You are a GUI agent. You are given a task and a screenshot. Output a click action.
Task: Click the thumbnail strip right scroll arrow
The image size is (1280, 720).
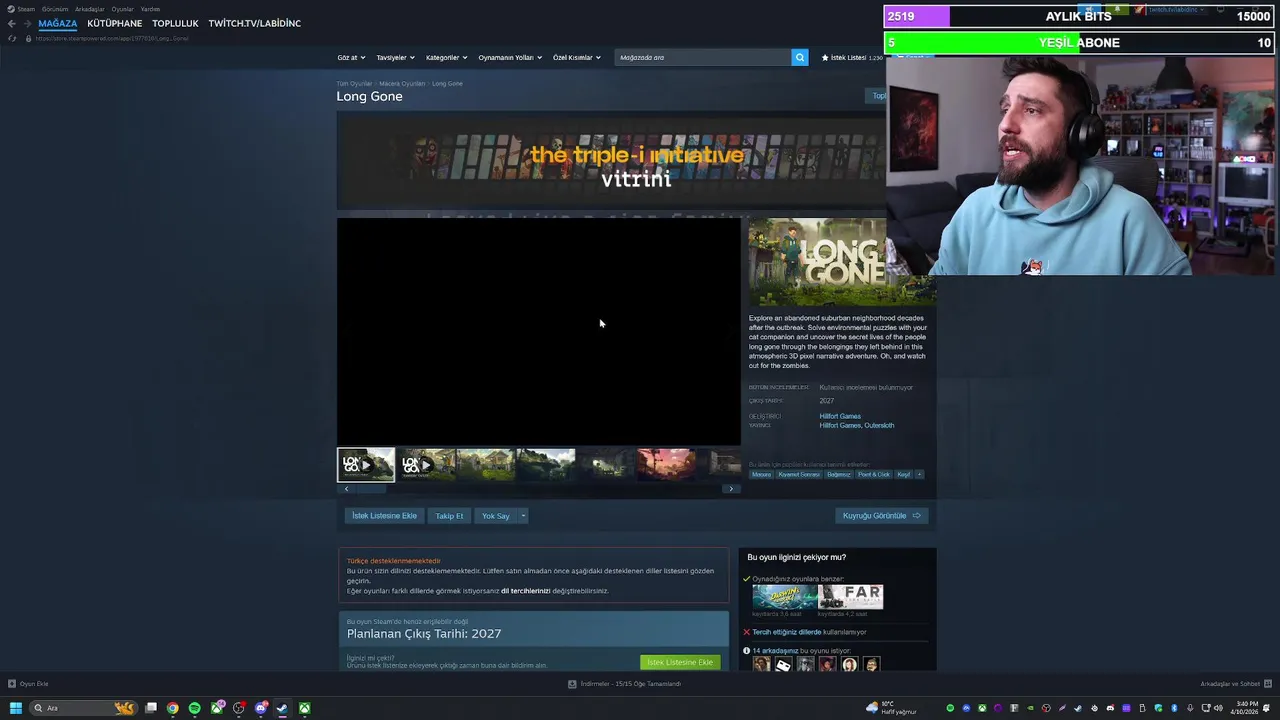[x=731, y=489]
